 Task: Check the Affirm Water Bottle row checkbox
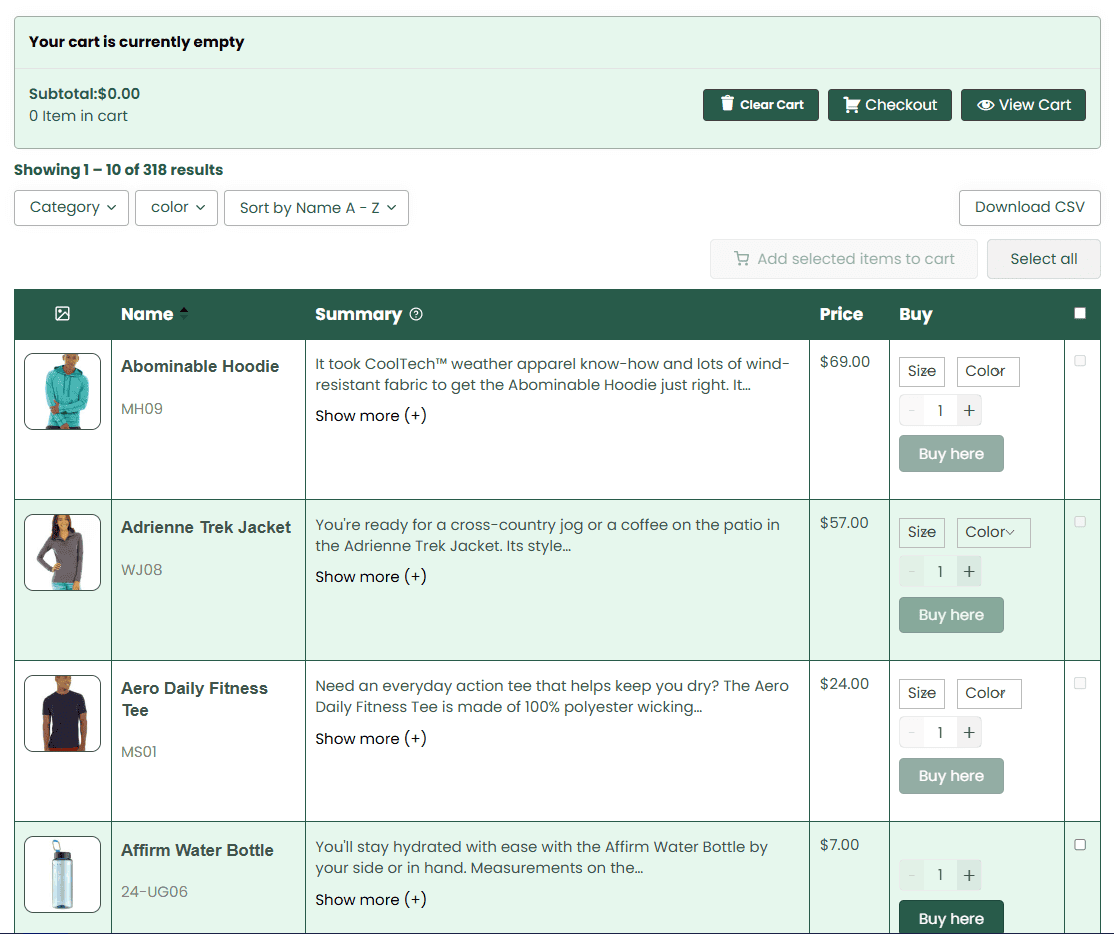pos(1080,845)
